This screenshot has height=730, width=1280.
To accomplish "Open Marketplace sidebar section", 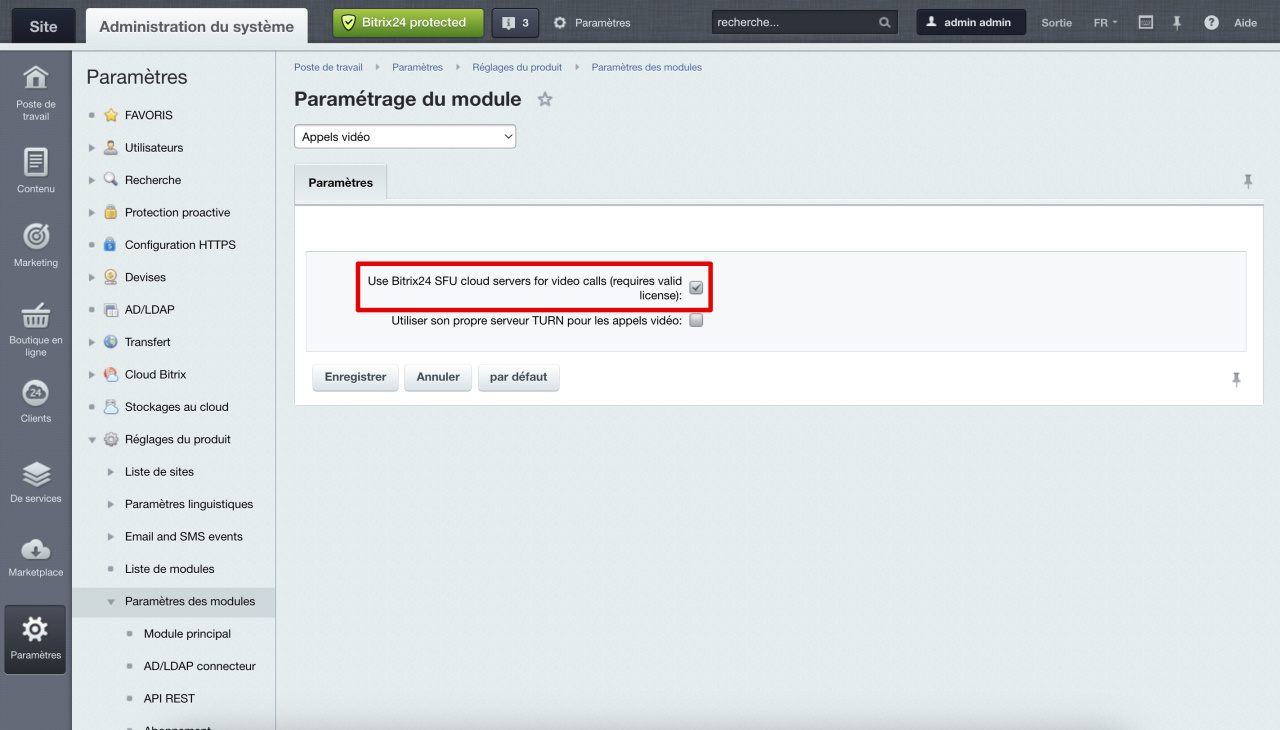I will tap(35, 557).
